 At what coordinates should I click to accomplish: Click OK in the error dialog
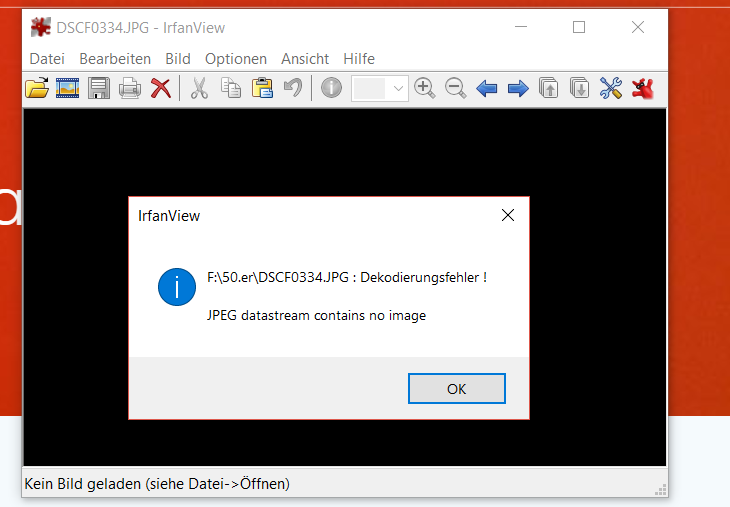tap(457, 388)
